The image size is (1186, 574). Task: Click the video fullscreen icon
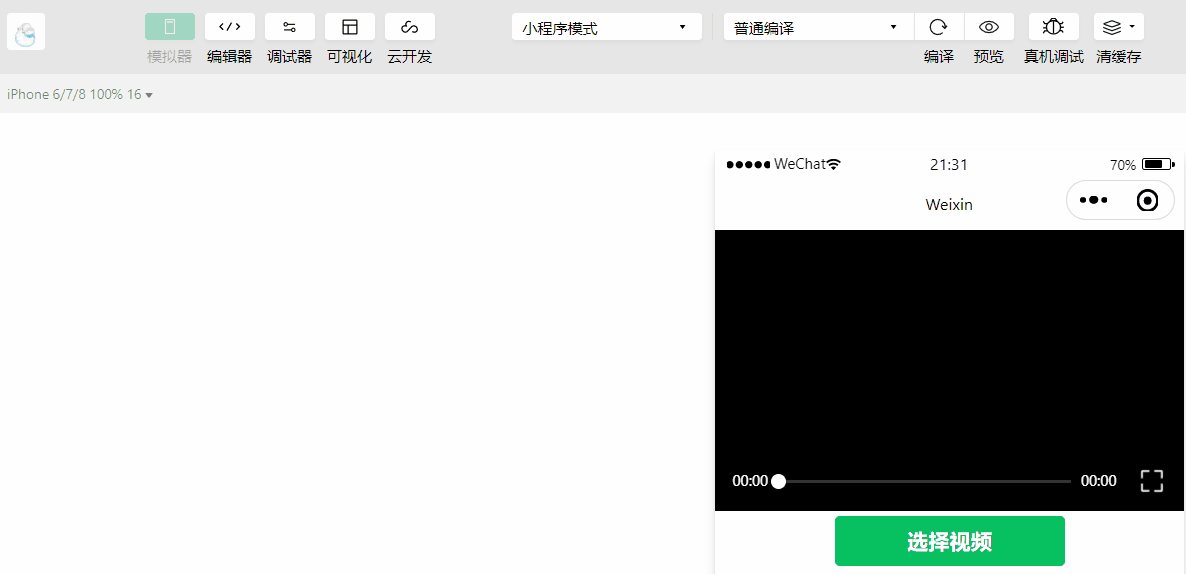tap(1151, 480)
